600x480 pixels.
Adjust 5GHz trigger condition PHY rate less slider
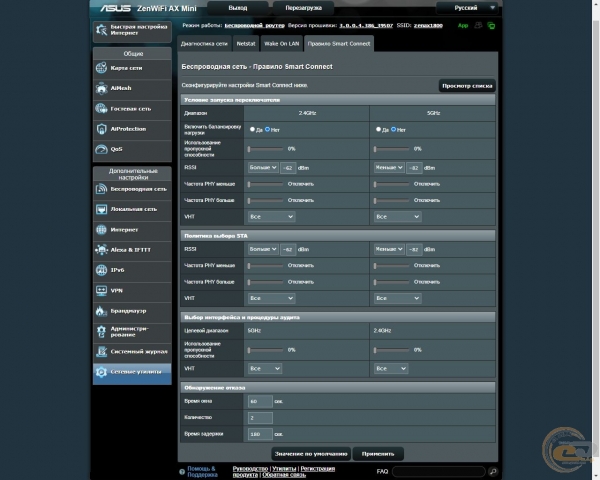pyautogui.click(x=392, y=184)
